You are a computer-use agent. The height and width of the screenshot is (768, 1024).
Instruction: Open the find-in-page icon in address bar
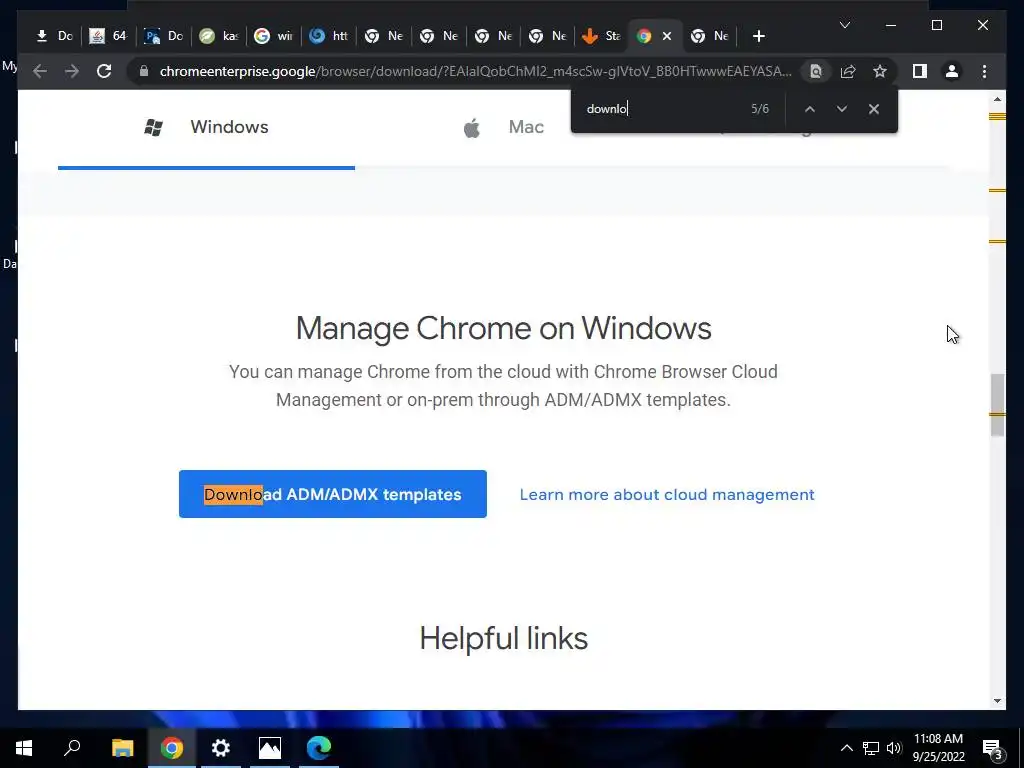point(816,71)
